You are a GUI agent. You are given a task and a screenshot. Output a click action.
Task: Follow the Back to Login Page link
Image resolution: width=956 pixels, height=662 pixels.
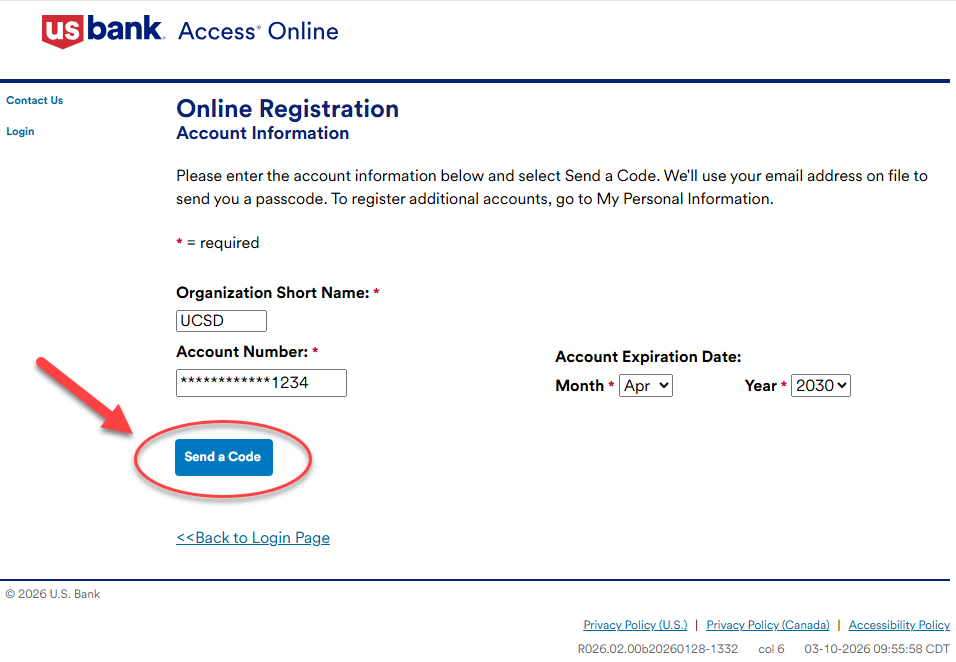pyautogui.click(x=252, y=537)
